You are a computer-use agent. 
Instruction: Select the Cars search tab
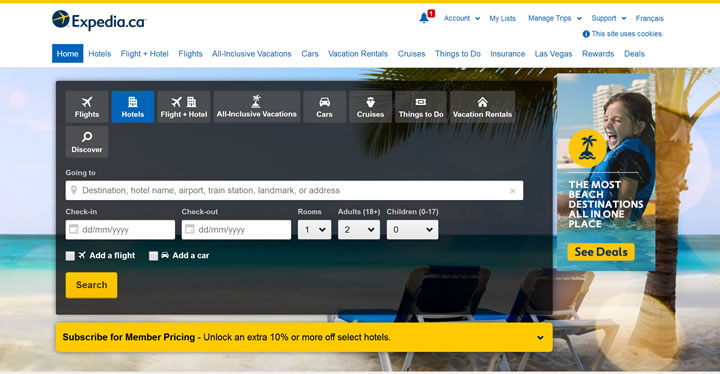click(324, 107)
